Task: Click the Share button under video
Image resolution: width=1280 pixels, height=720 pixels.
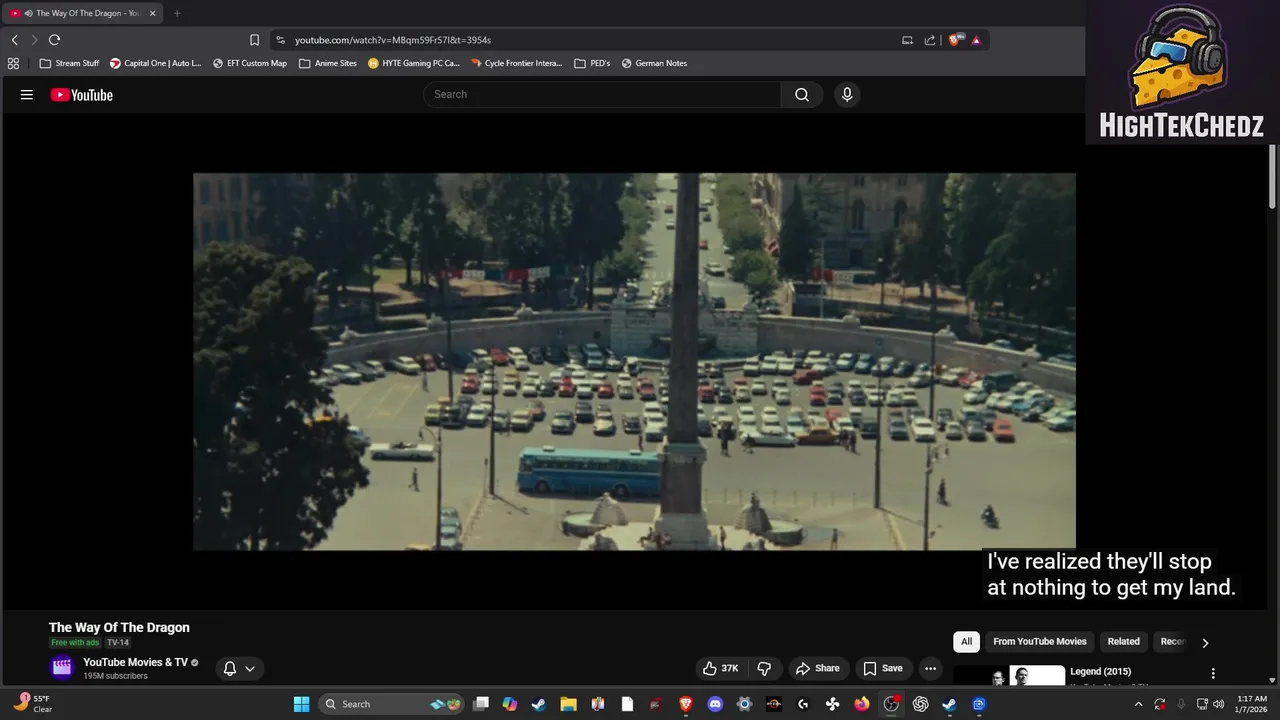Action: pyautogui.click(x=817, y=668)
